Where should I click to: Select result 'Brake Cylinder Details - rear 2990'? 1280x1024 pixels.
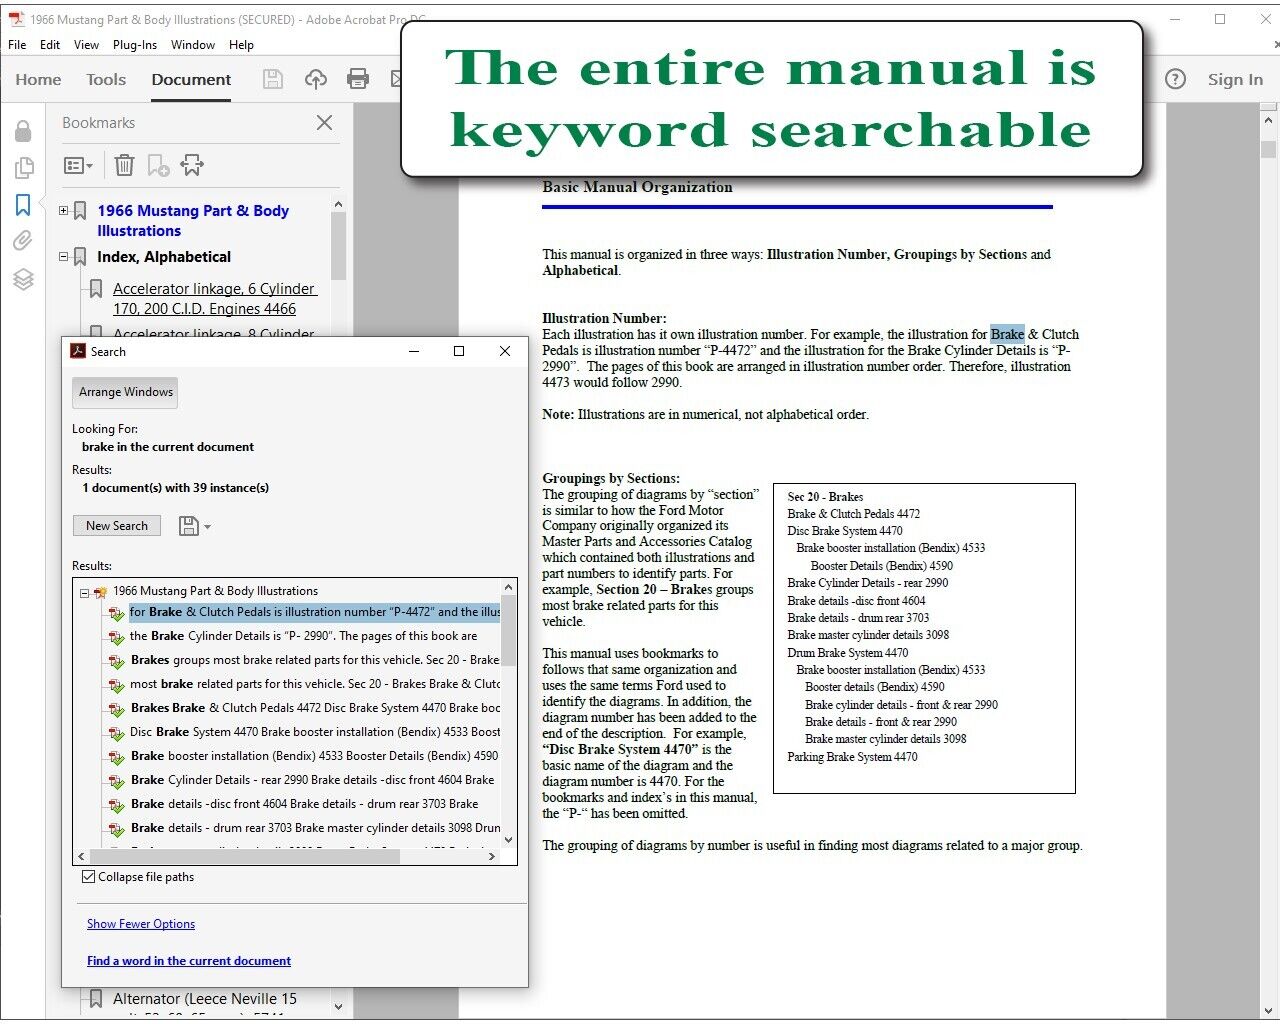(x=313, y=780)
